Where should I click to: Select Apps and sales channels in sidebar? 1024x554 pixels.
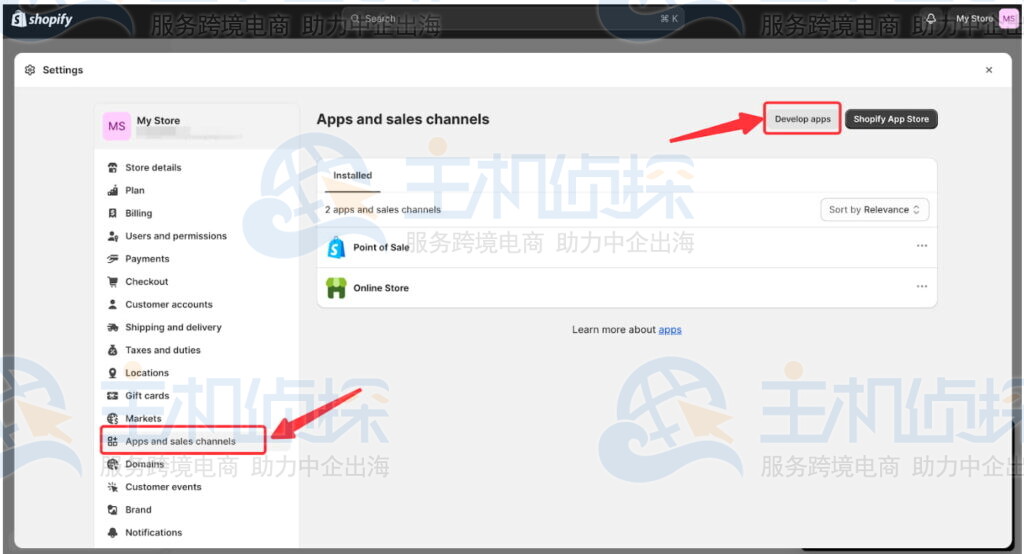point(180,442)
